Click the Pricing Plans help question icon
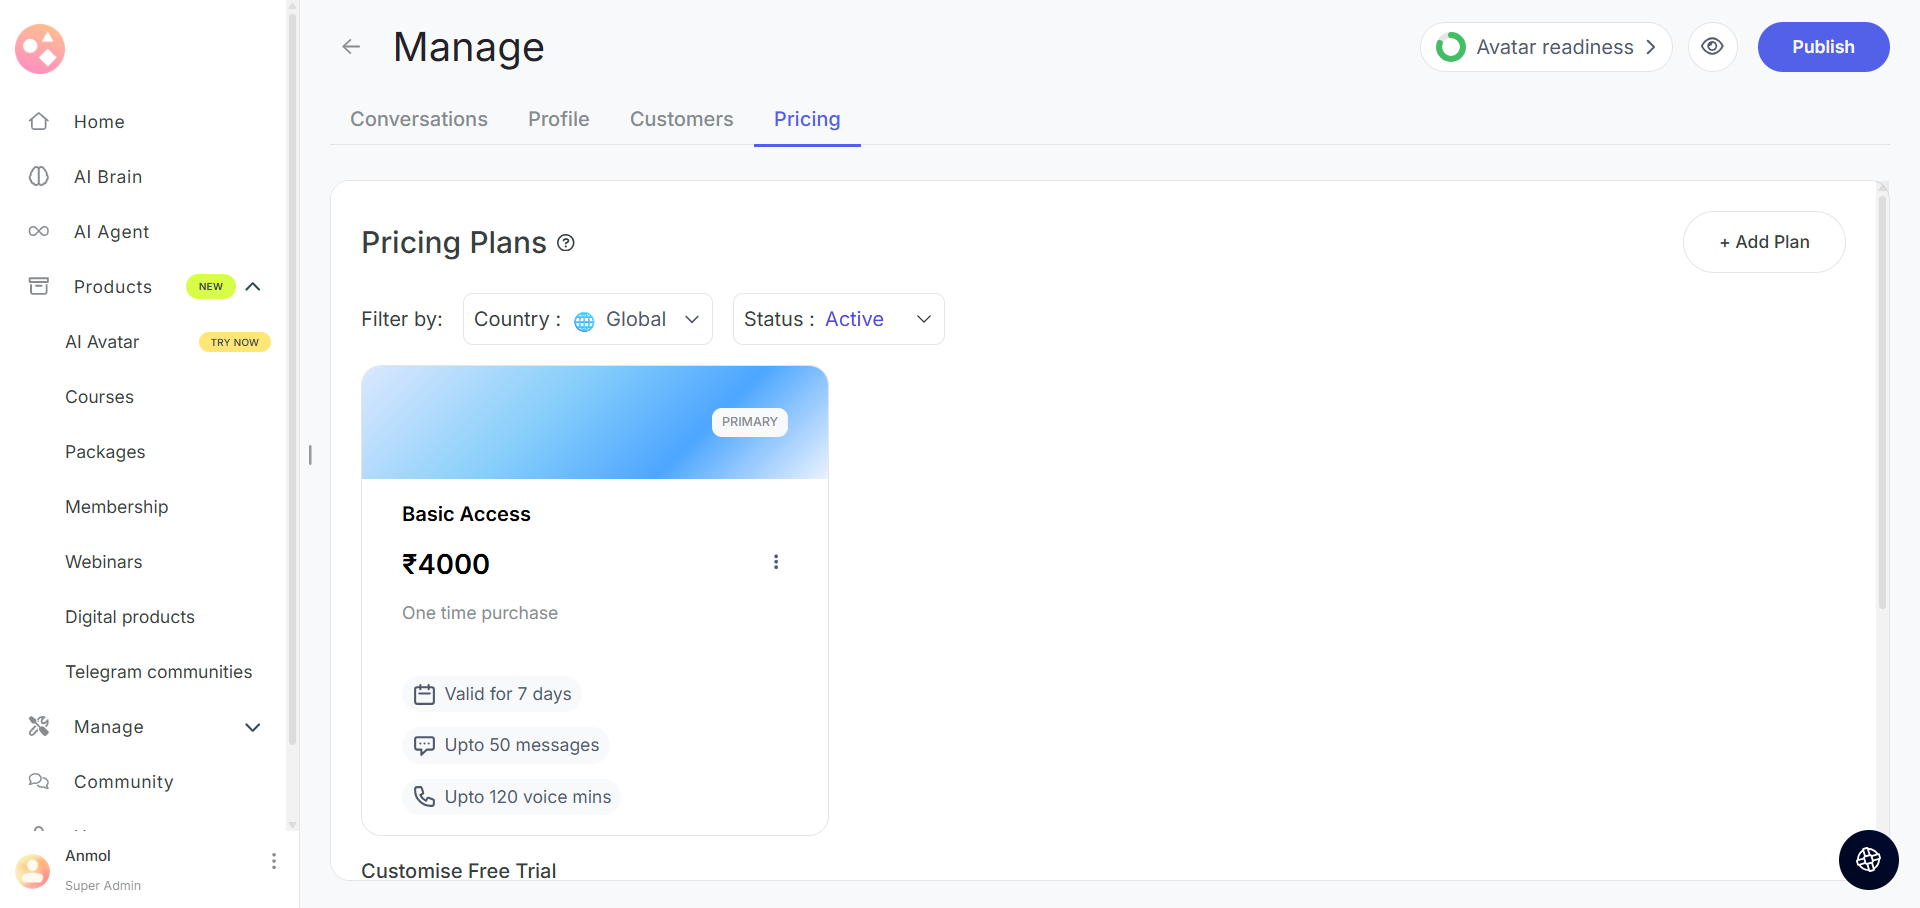The image size is (1920, 908). 566,243
